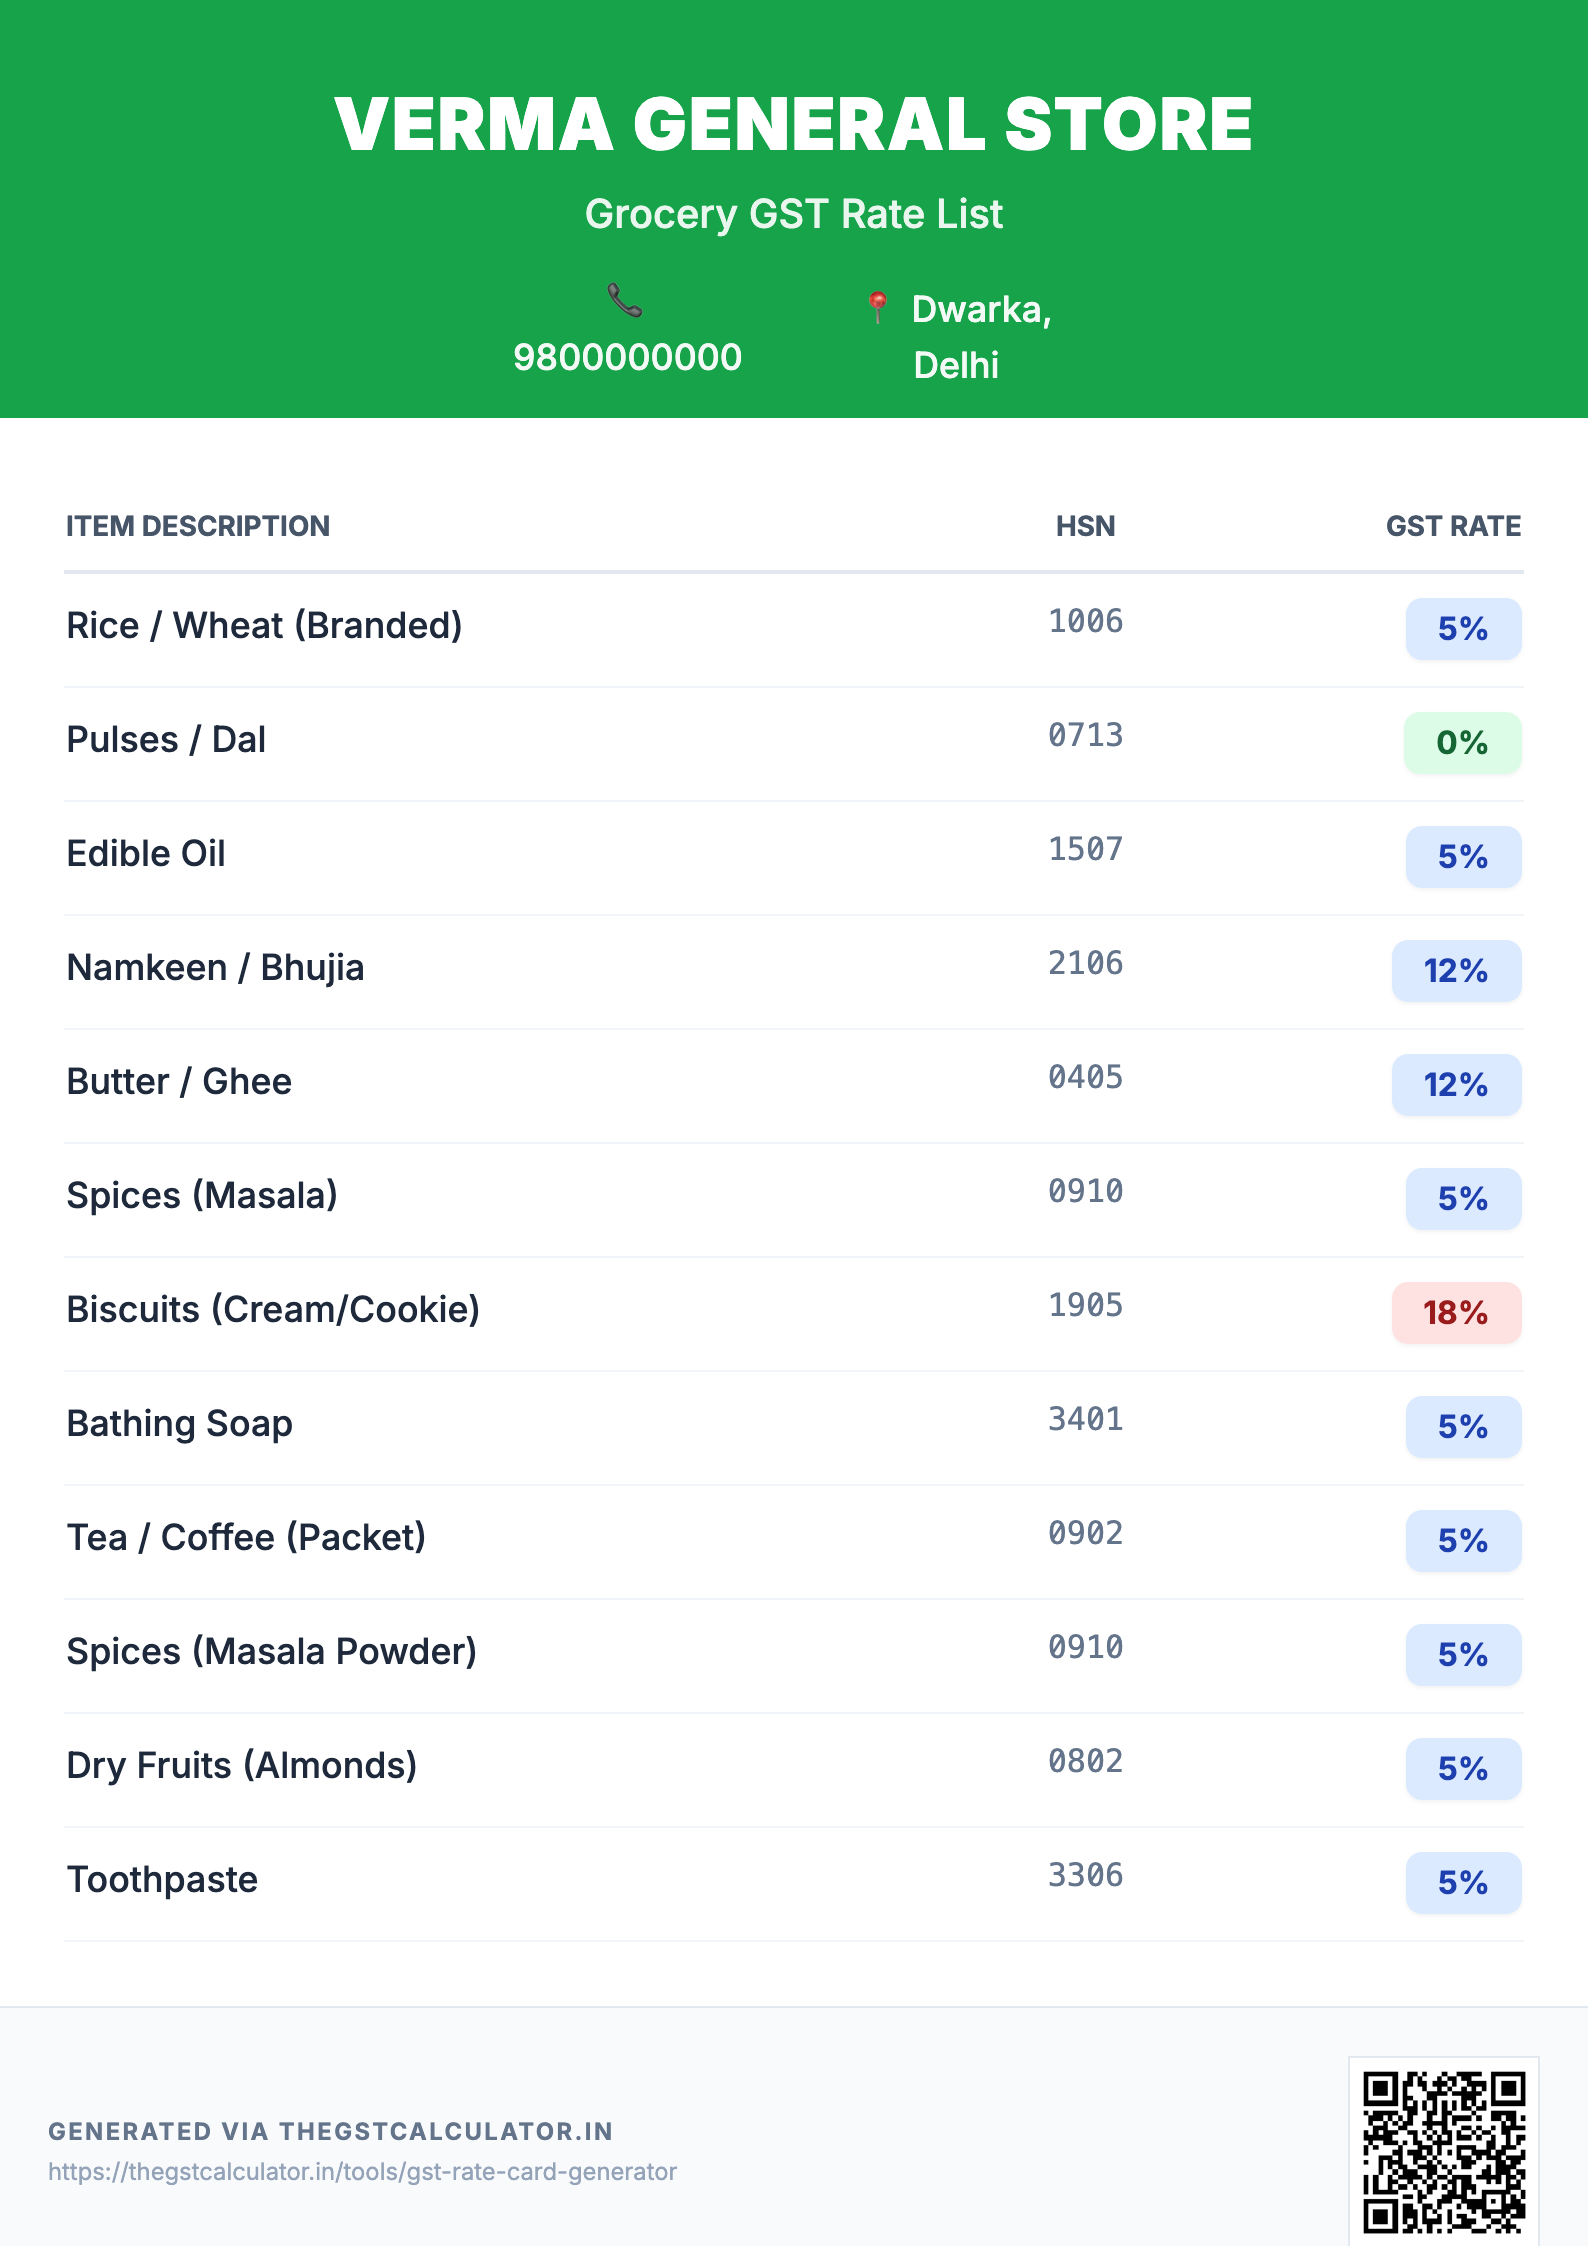Viewport: 1588px width, 2246px height.
Task: Select the Edible Oil item name
Action: (146, 854)
